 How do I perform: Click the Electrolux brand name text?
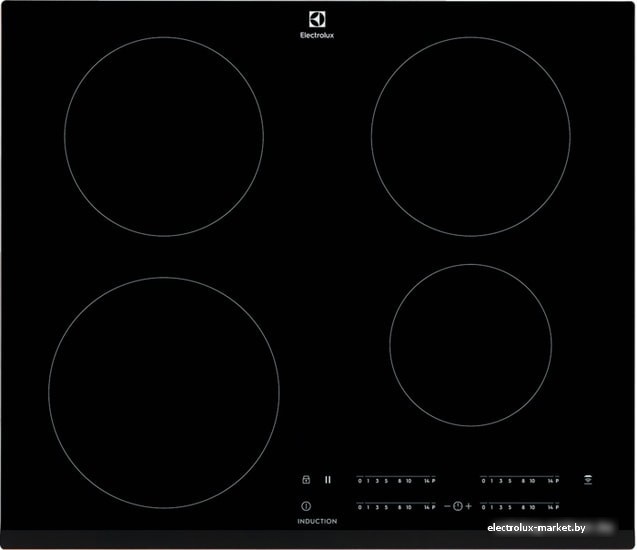317,35
